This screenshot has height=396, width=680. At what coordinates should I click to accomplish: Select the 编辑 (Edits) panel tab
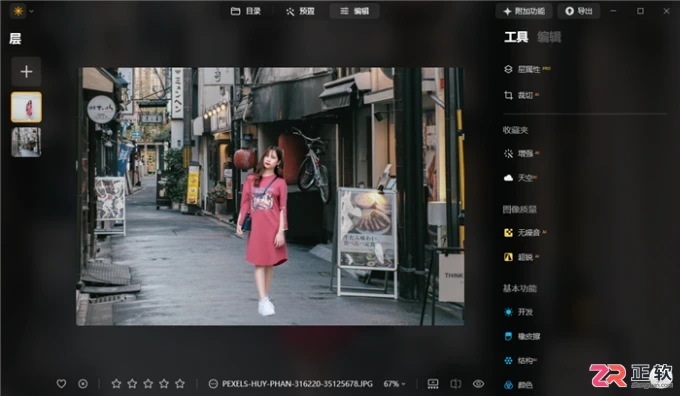(549, 37)
